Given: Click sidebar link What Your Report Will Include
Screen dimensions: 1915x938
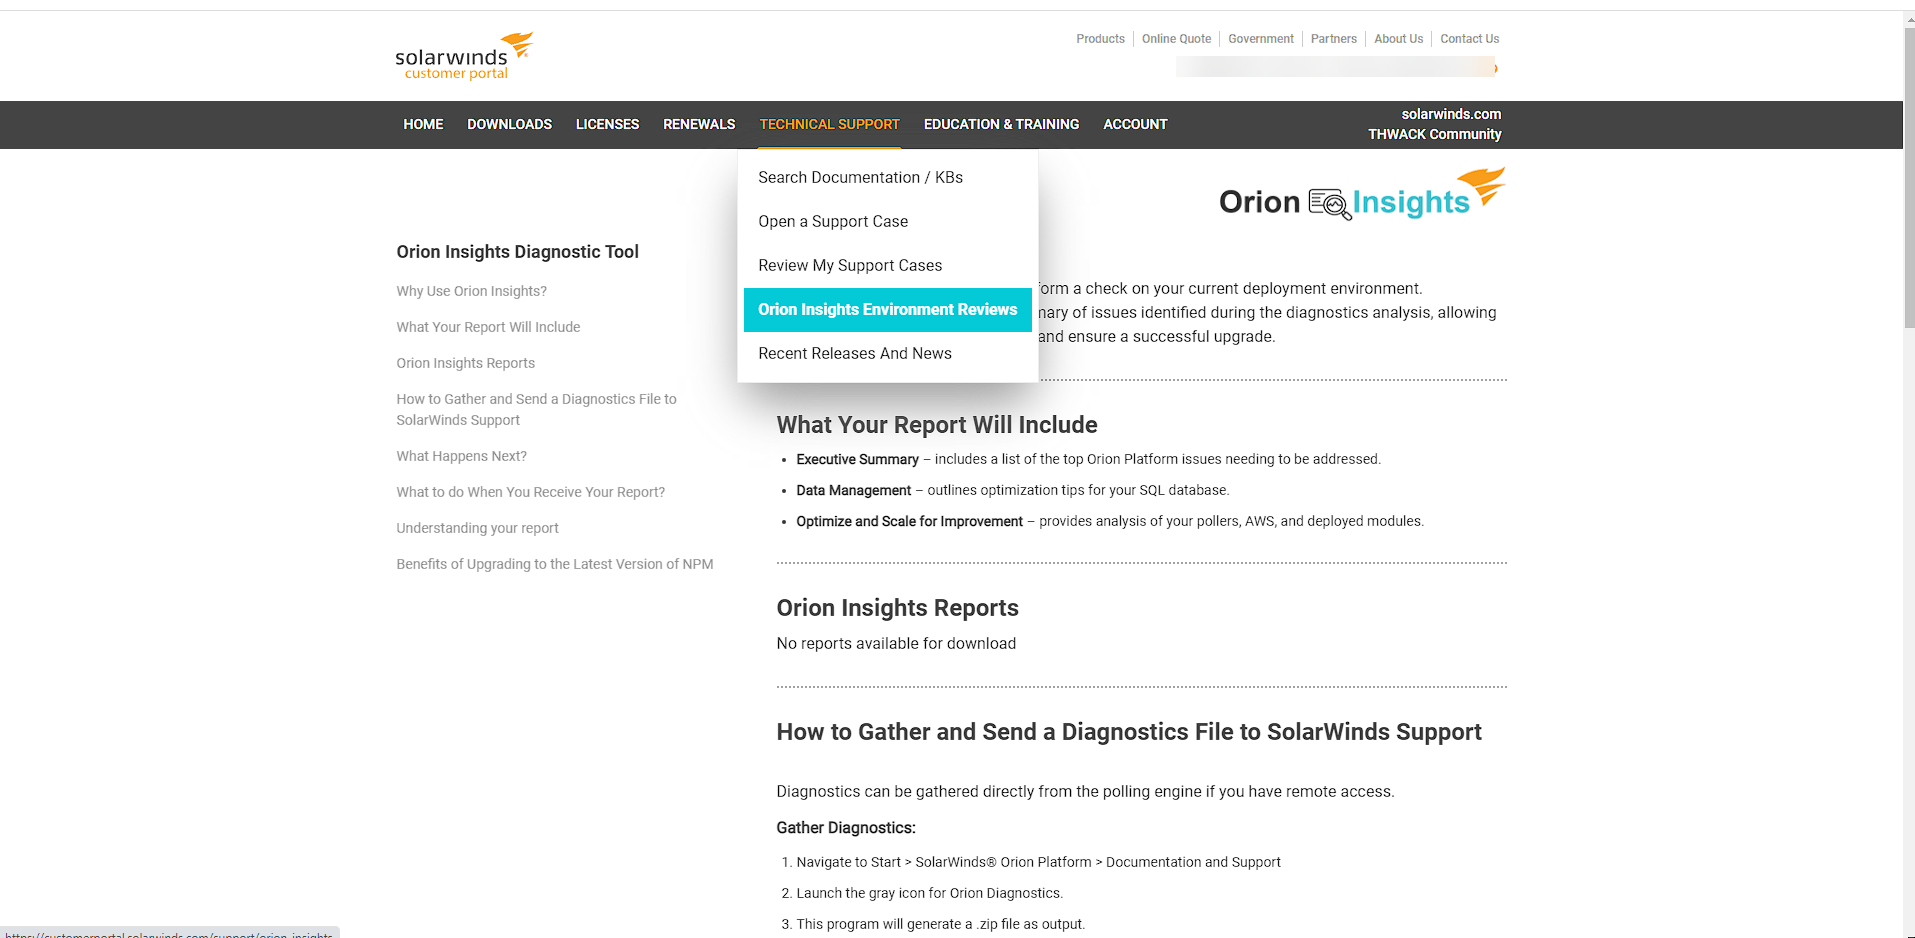Looking at the screenshot, I should click(x=488, y=327).
